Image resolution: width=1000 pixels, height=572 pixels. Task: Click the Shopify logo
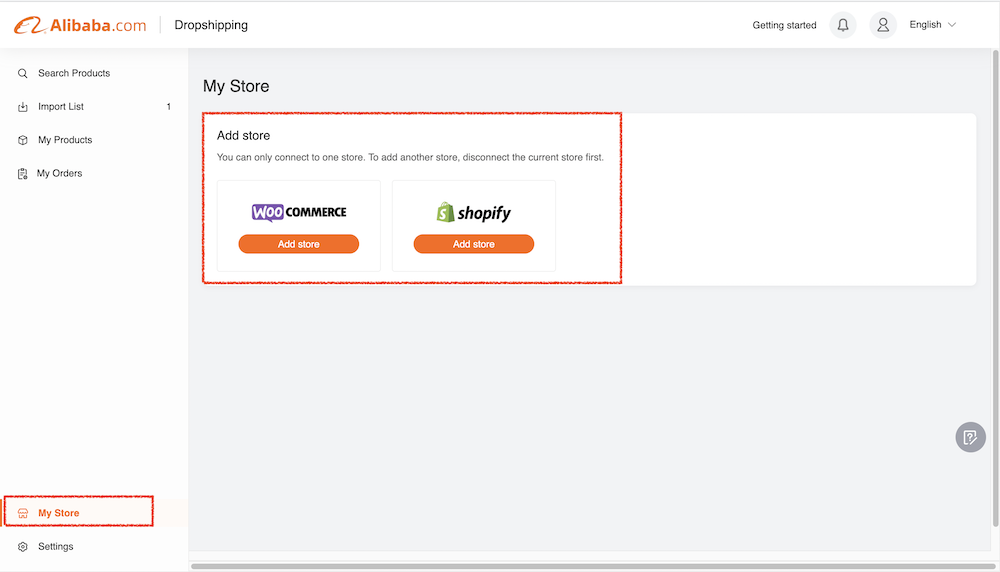[474, 212]
